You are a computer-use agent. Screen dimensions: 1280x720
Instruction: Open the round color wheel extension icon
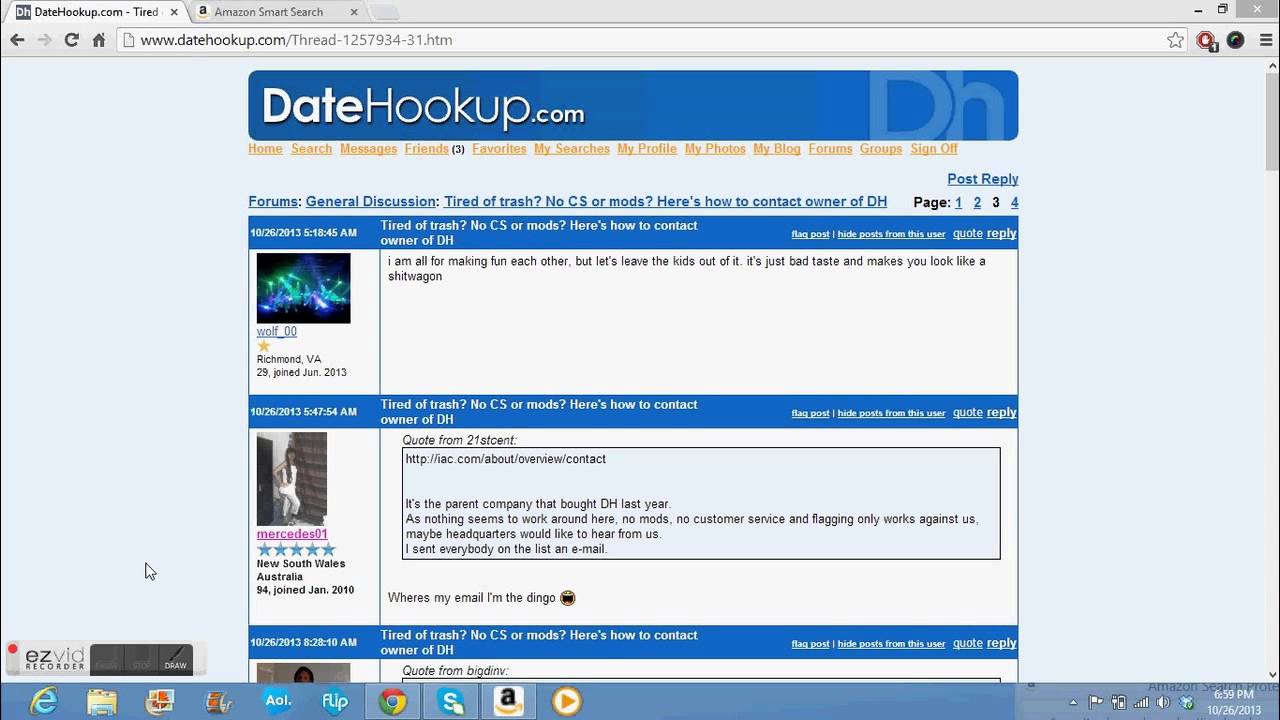click(1235, 40)
